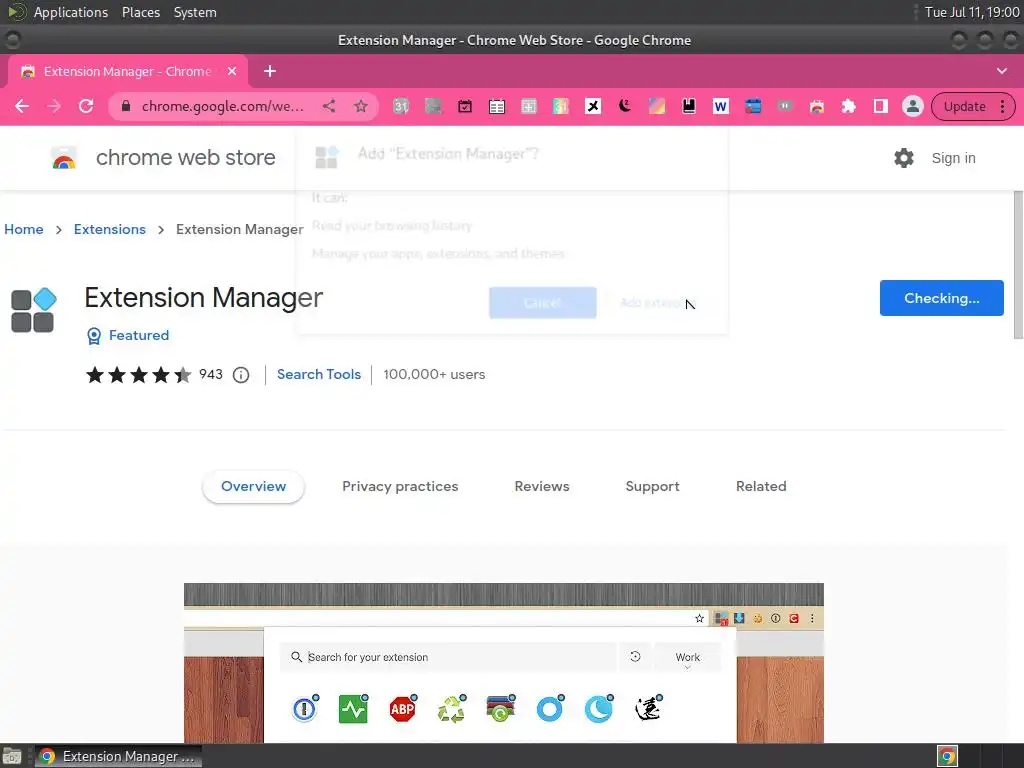Open the crescent moon extension icon
1024x768 pixels.
pos(625,106)
